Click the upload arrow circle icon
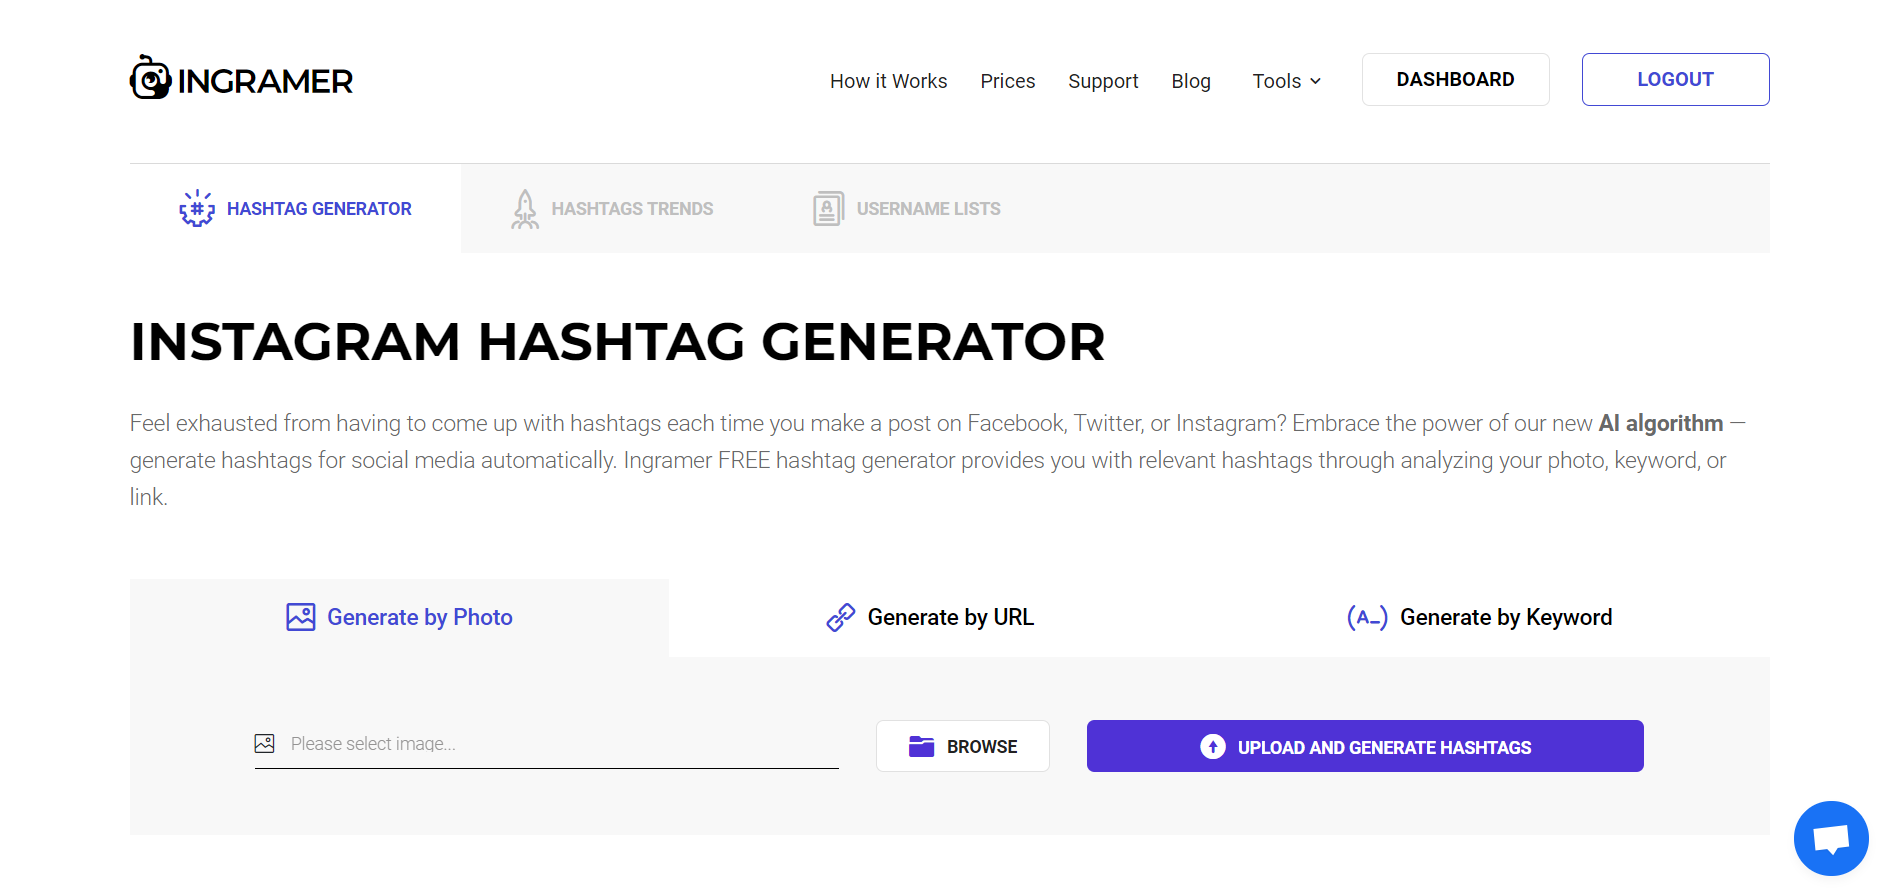The height and width of the screenshot is (889, 1898). click(1213, 747)
